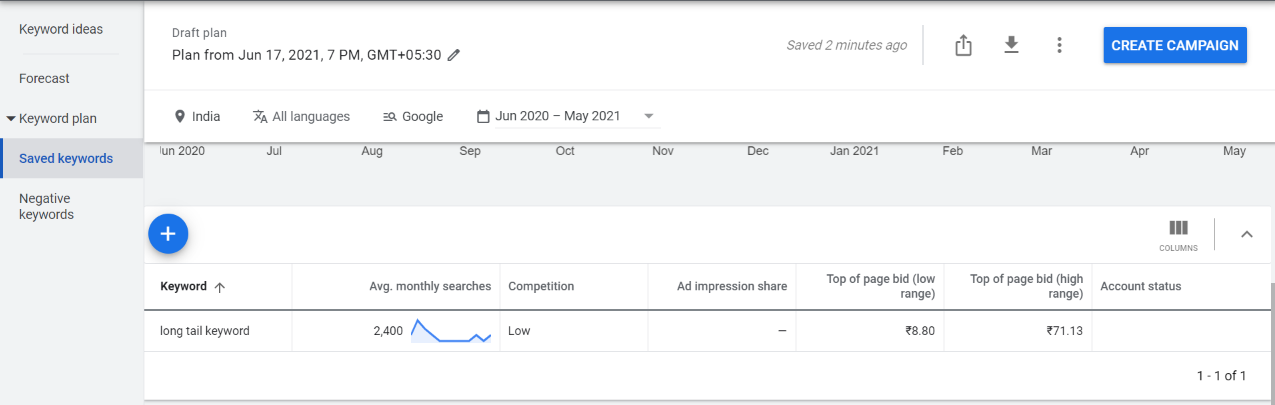
Task: Change the India location filter
Action: click(197, 116)
